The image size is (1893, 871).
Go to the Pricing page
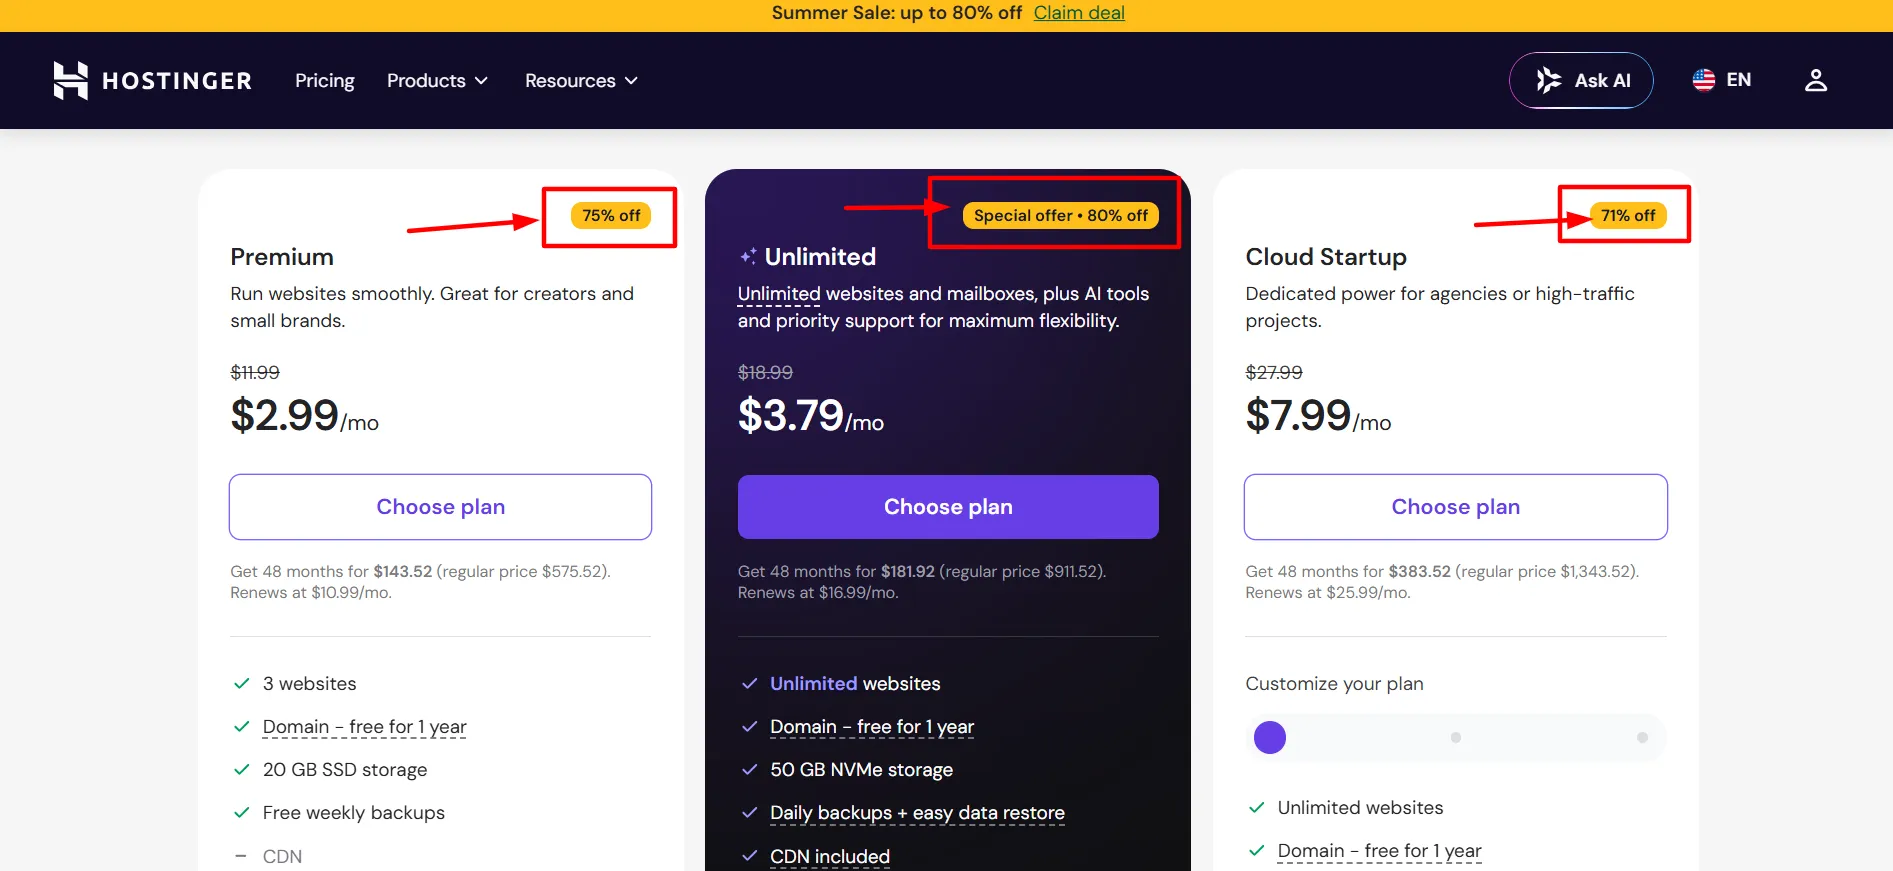[x=325, y=80]
